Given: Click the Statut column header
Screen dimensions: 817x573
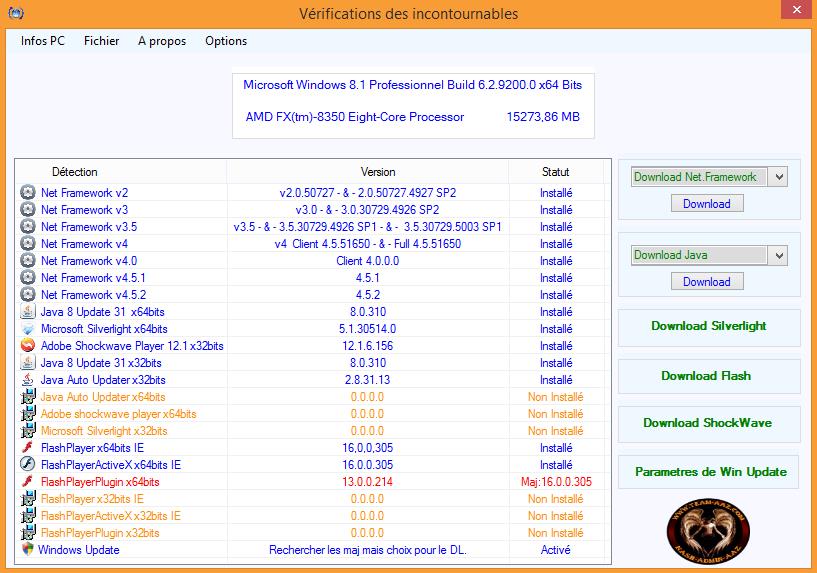Looking at the screenshot, I should 555,172.
